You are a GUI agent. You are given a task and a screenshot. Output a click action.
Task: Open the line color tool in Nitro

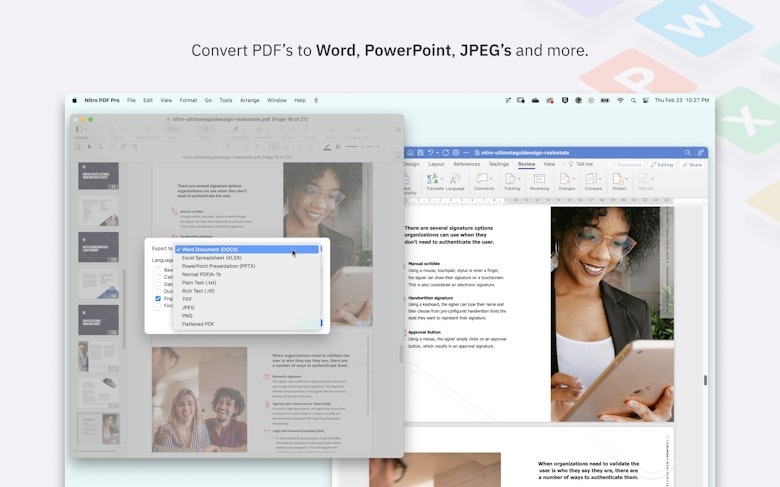[x=327, y=147]
